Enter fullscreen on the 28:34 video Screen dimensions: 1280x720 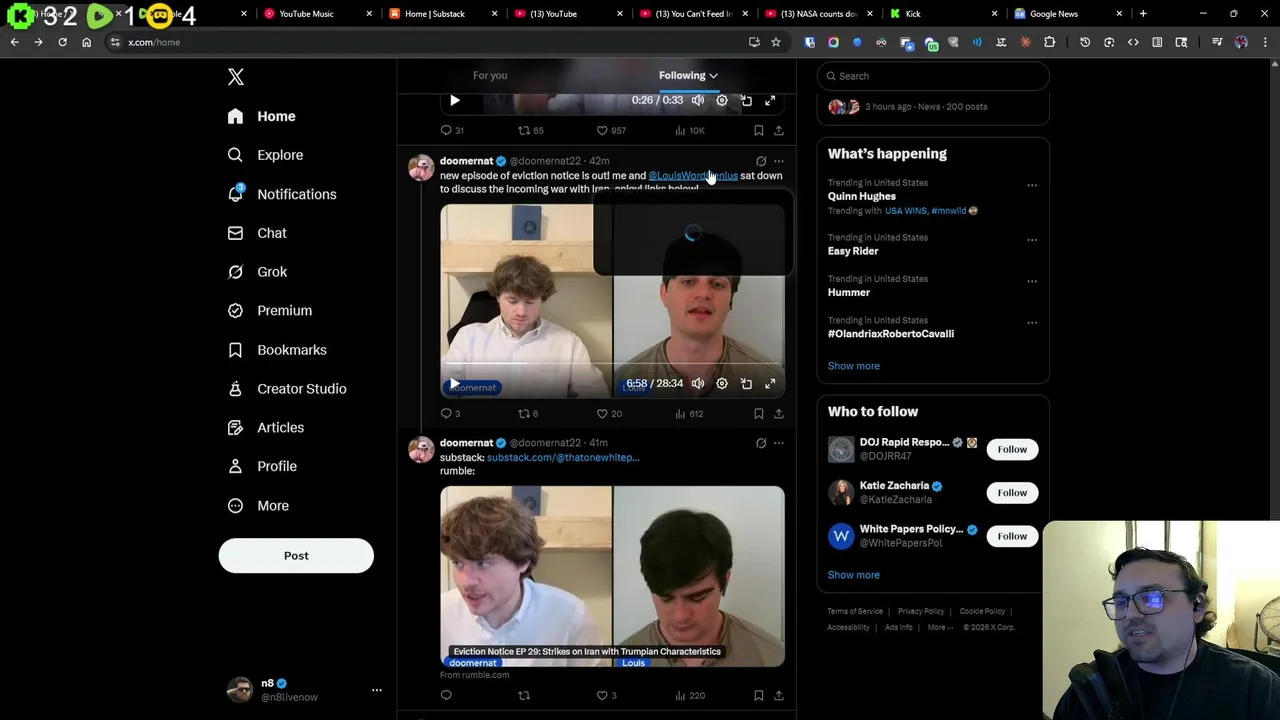[x=770, y=384]
